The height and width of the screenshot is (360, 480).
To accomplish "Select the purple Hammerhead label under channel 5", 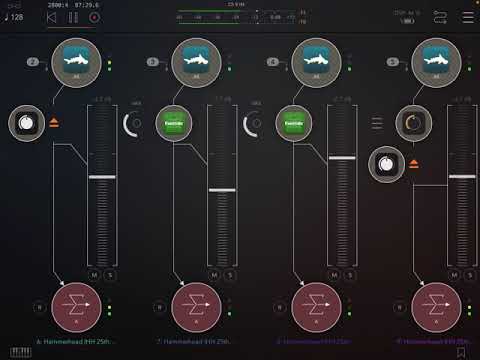I will [x=434, y=341].
